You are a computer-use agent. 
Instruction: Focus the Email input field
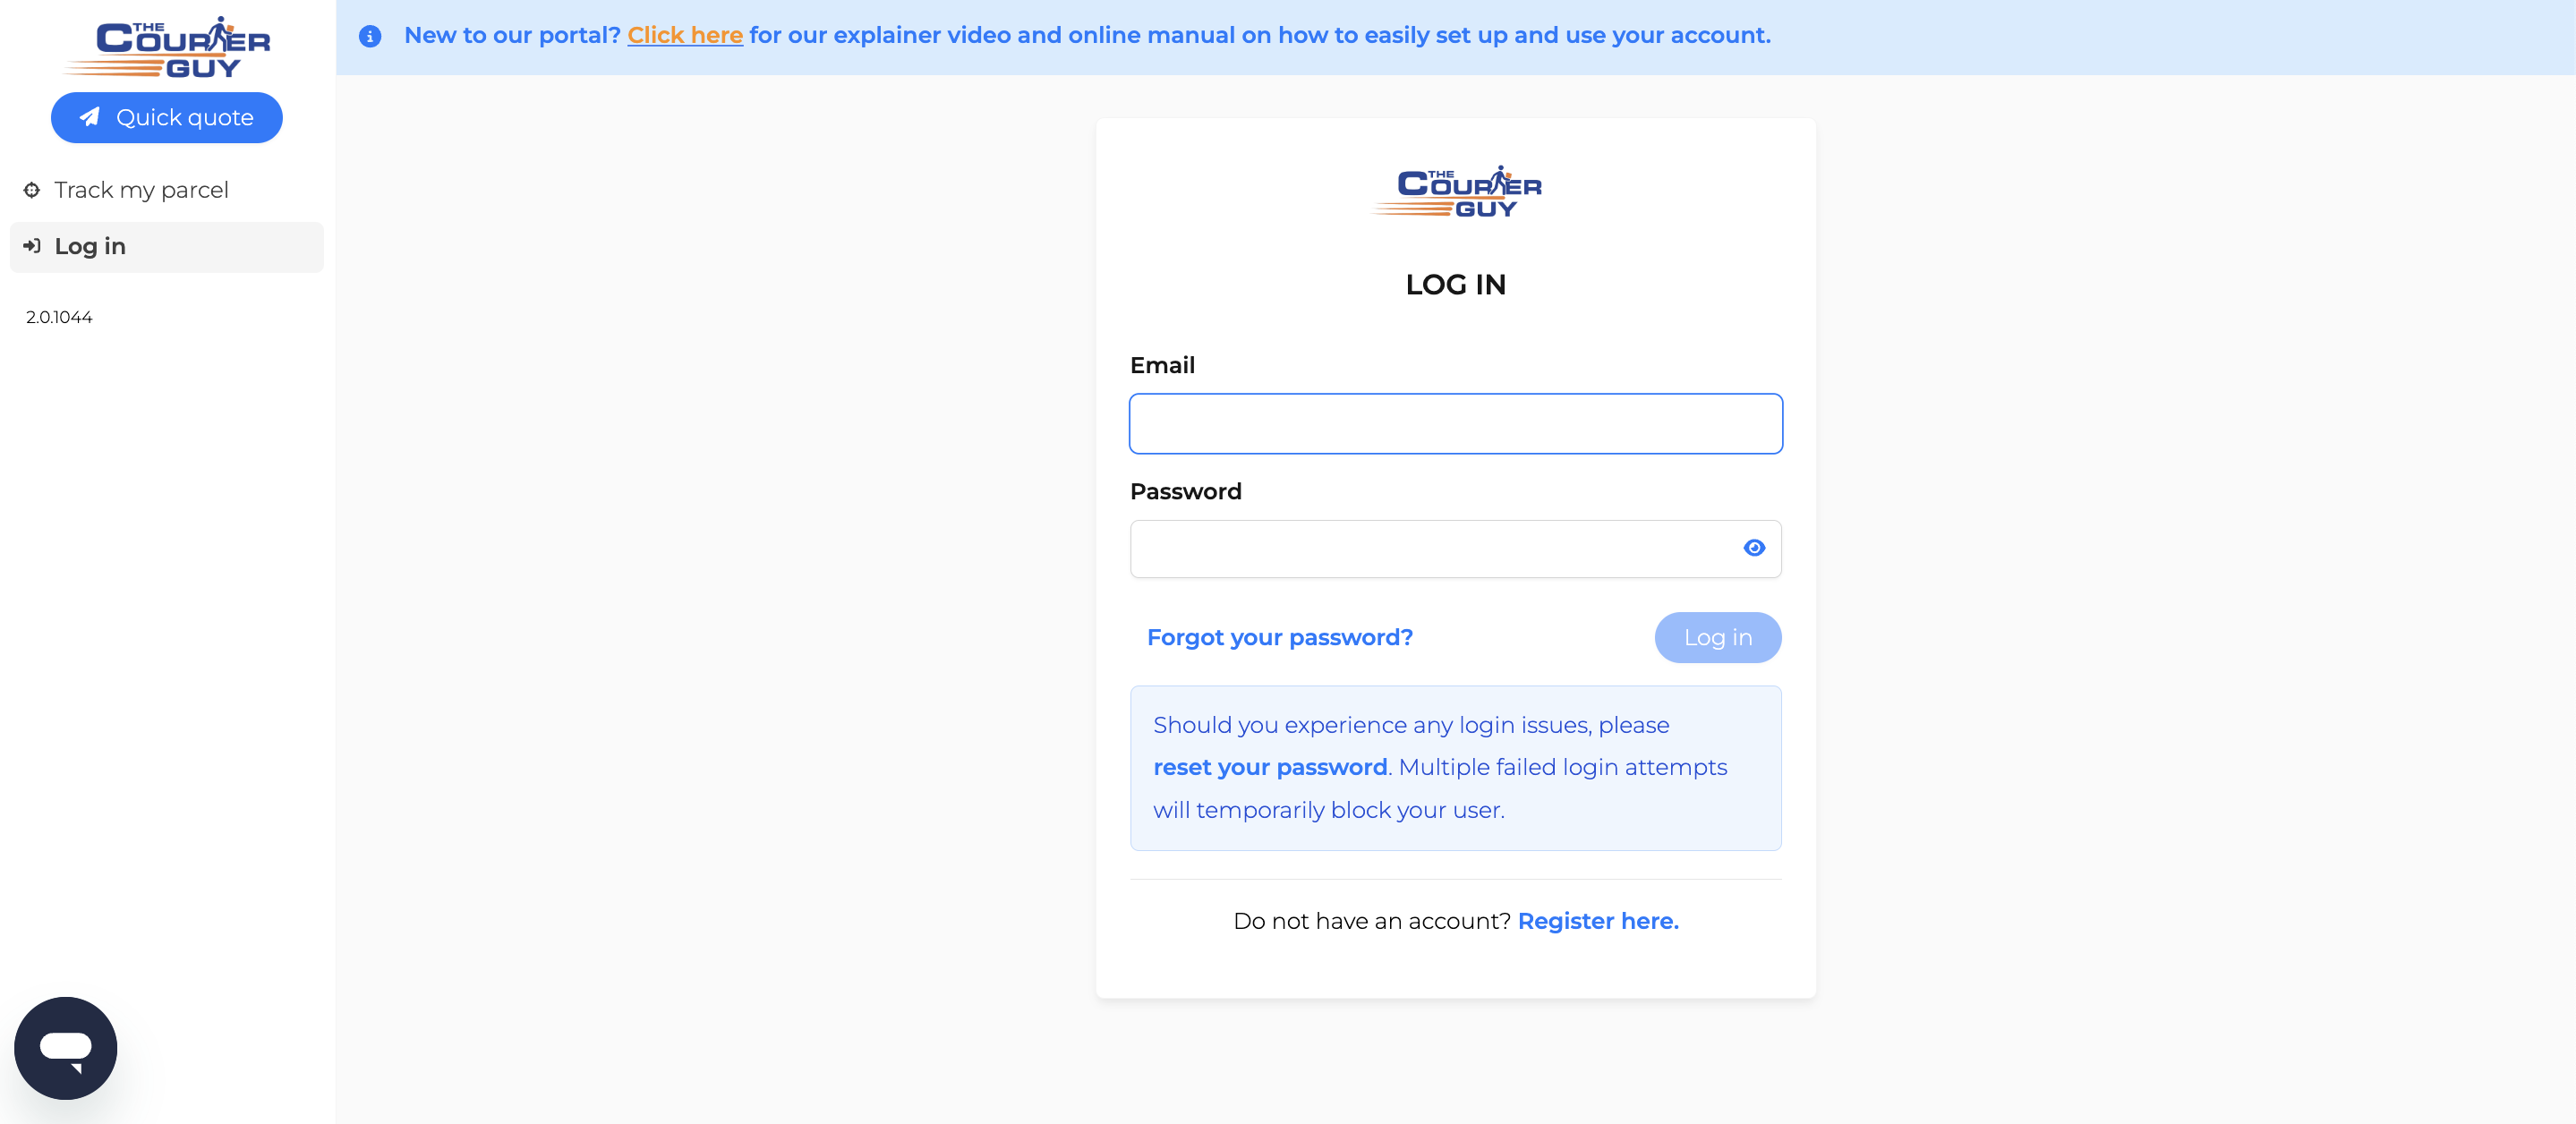(x=1455, y=424)
